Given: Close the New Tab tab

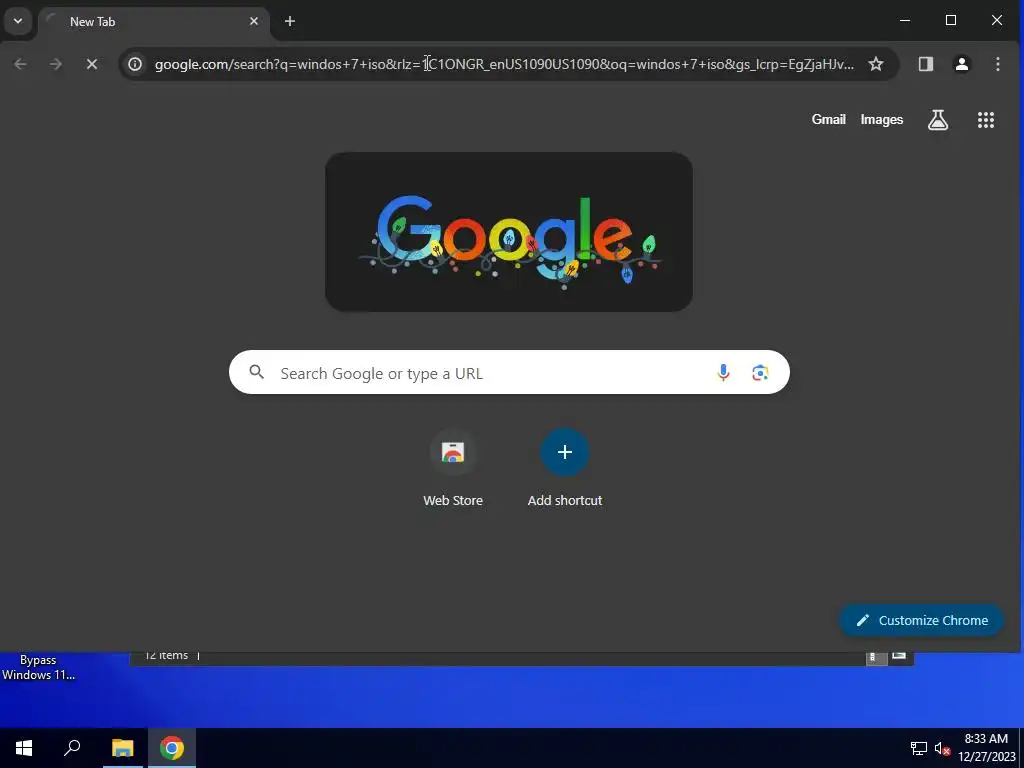Looking at the screenshot, I should [x=254, y=22].
